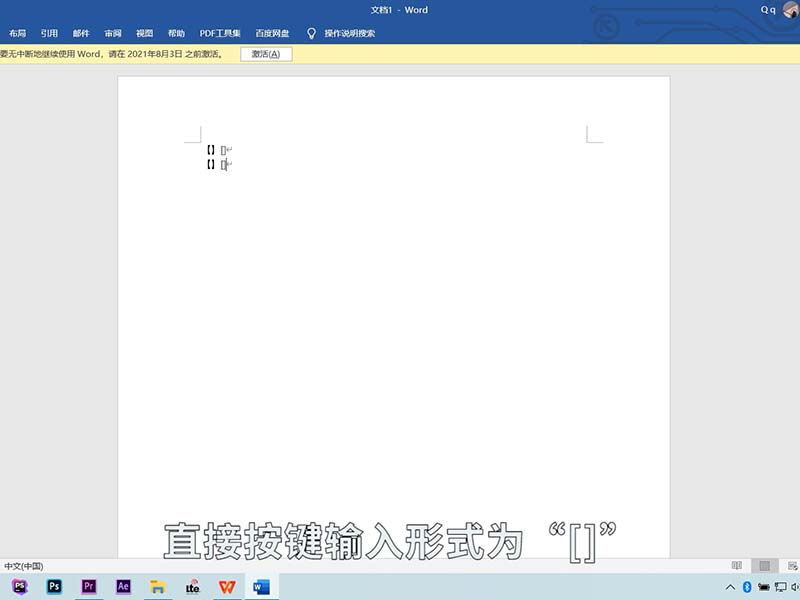Place cursor at end of second line
800x600 pixels.
pos(227,165)
